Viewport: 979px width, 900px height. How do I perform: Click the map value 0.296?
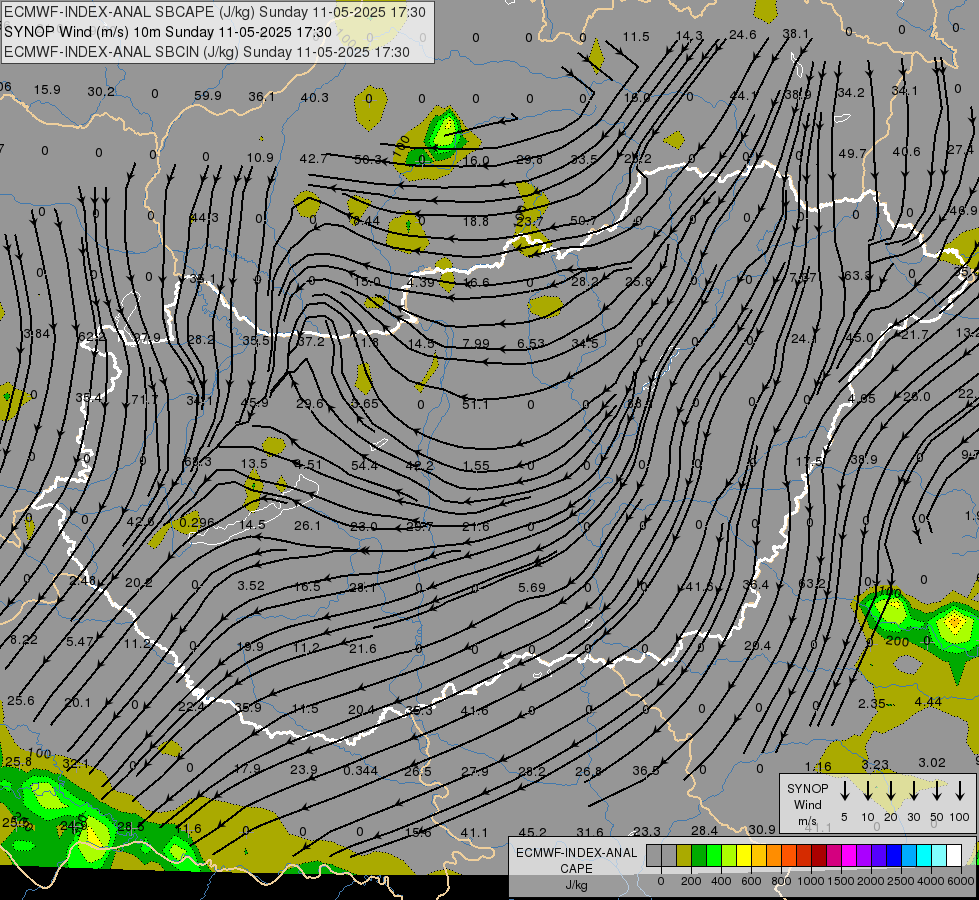coord(197,522)
